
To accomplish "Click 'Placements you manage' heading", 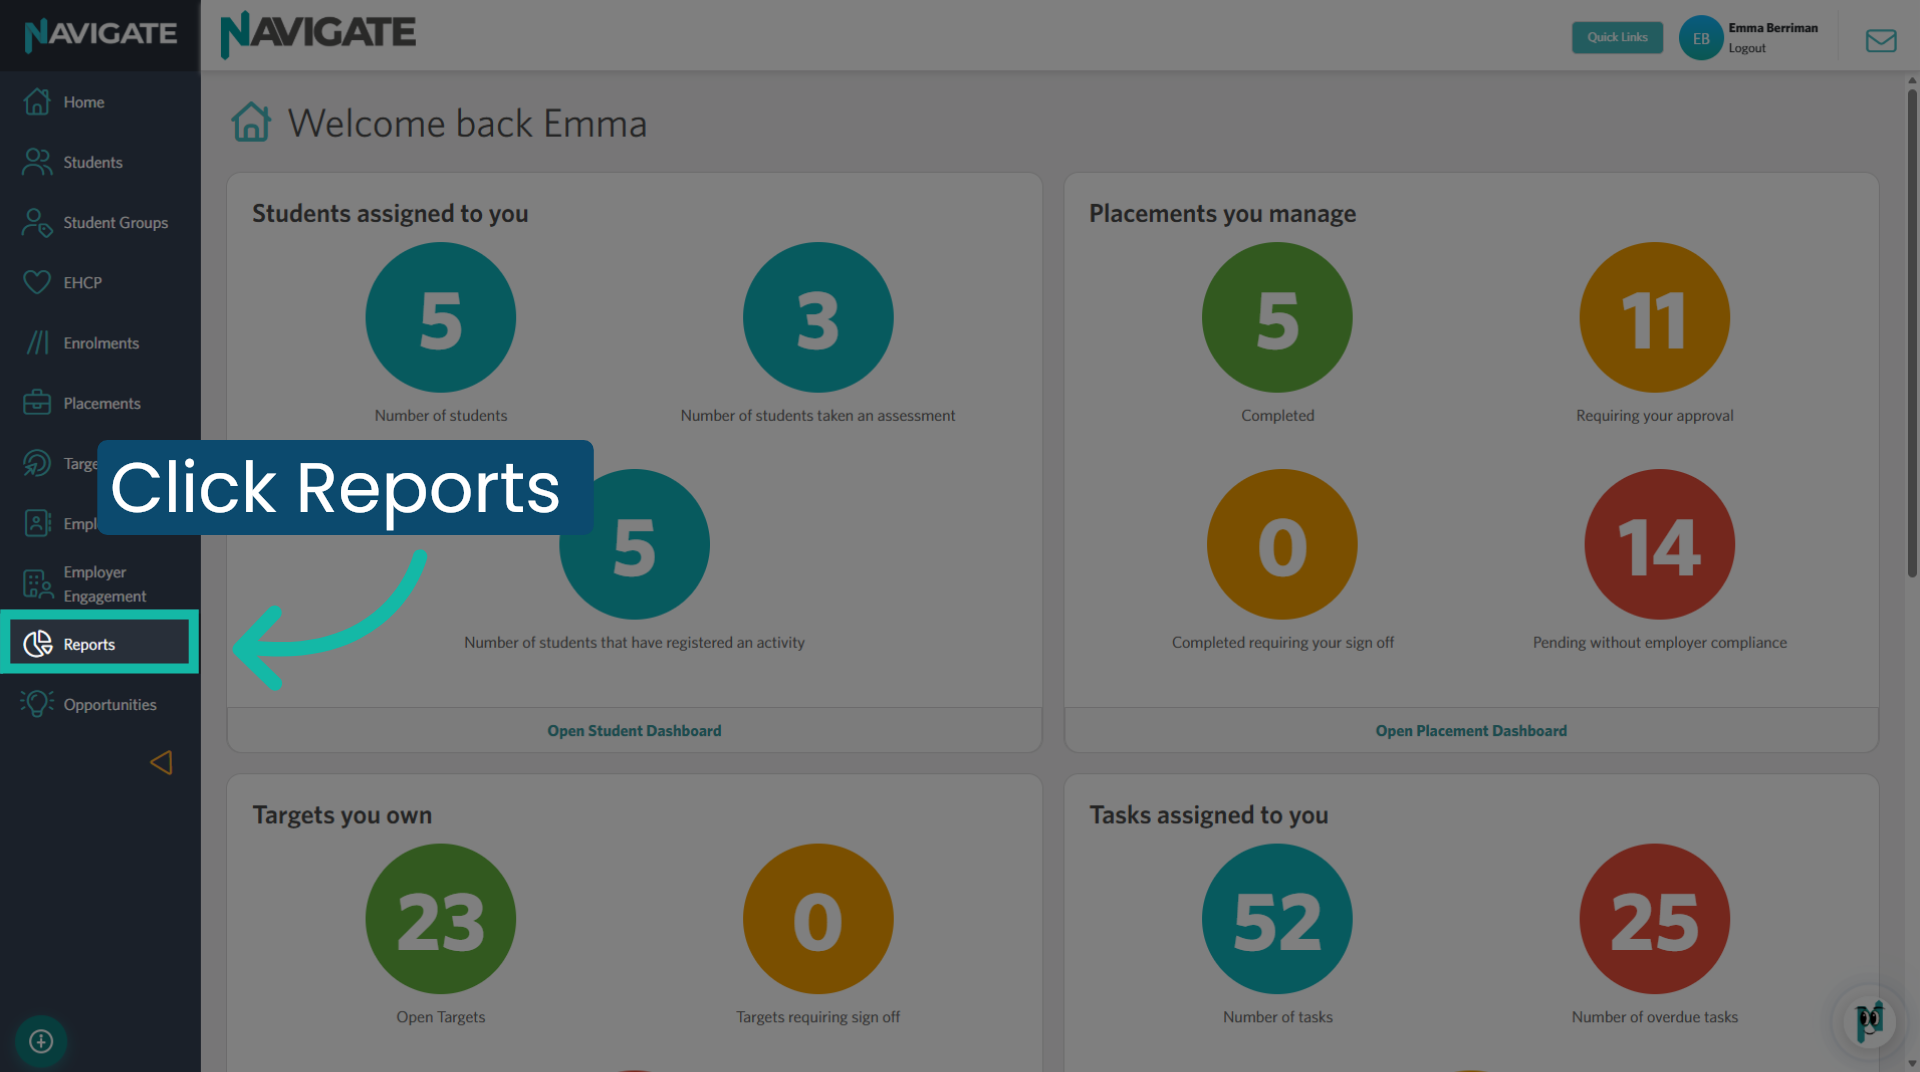I will tap(1223, 214).
